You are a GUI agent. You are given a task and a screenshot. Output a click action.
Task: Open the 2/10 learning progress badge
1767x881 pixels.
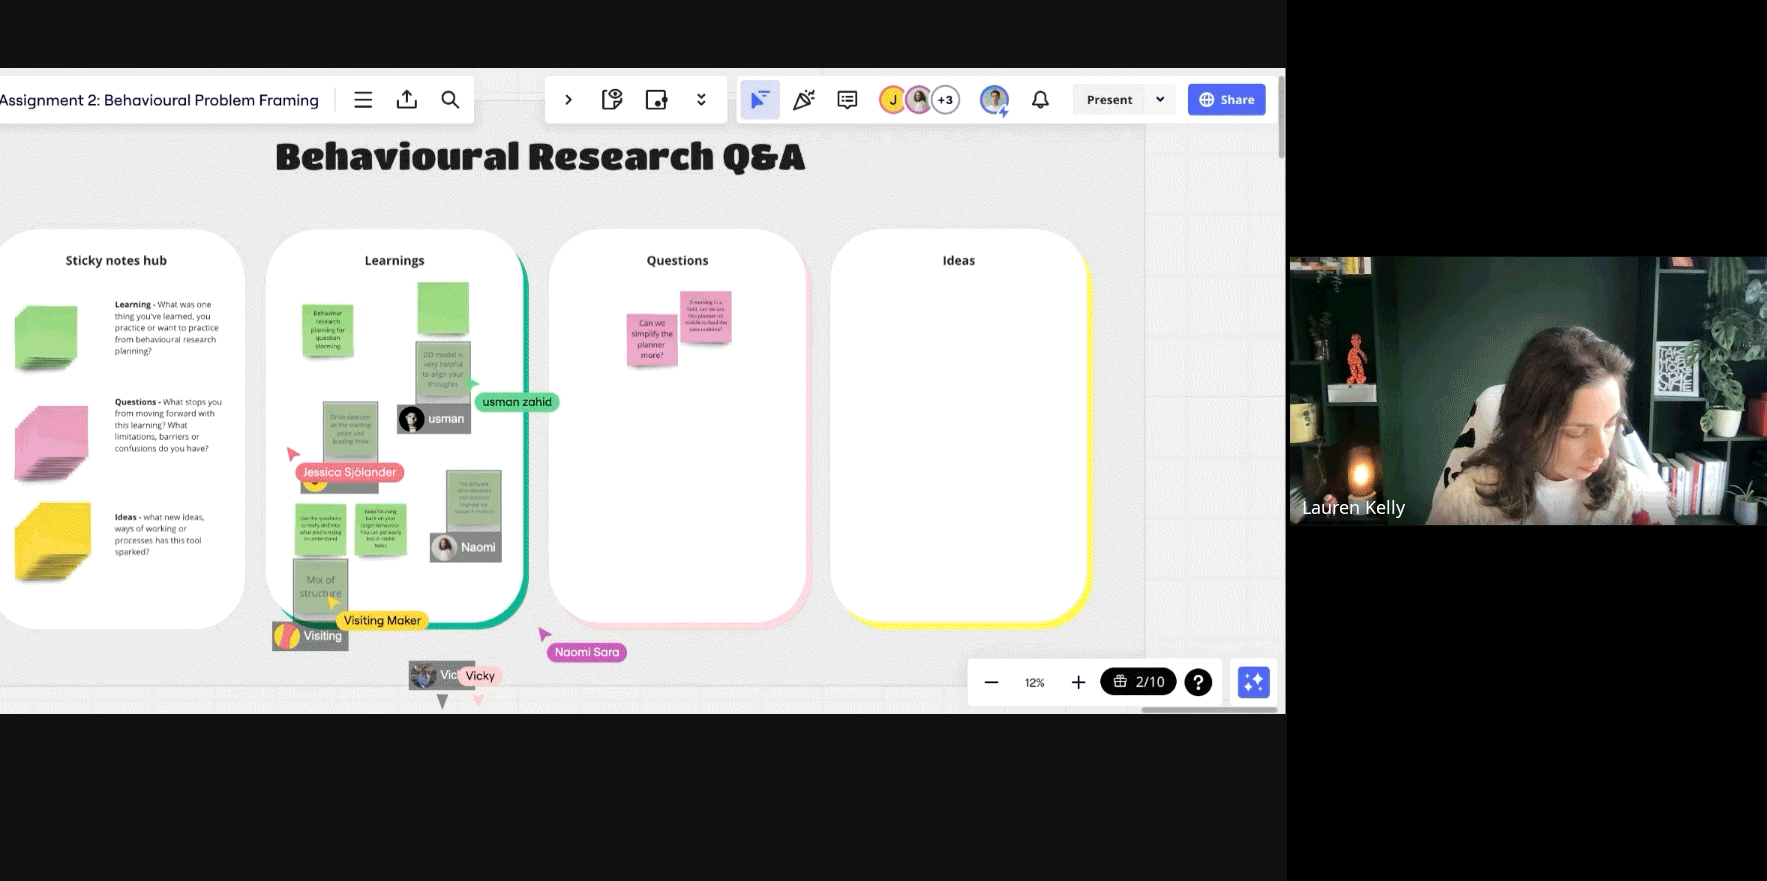click(1138, 682)
